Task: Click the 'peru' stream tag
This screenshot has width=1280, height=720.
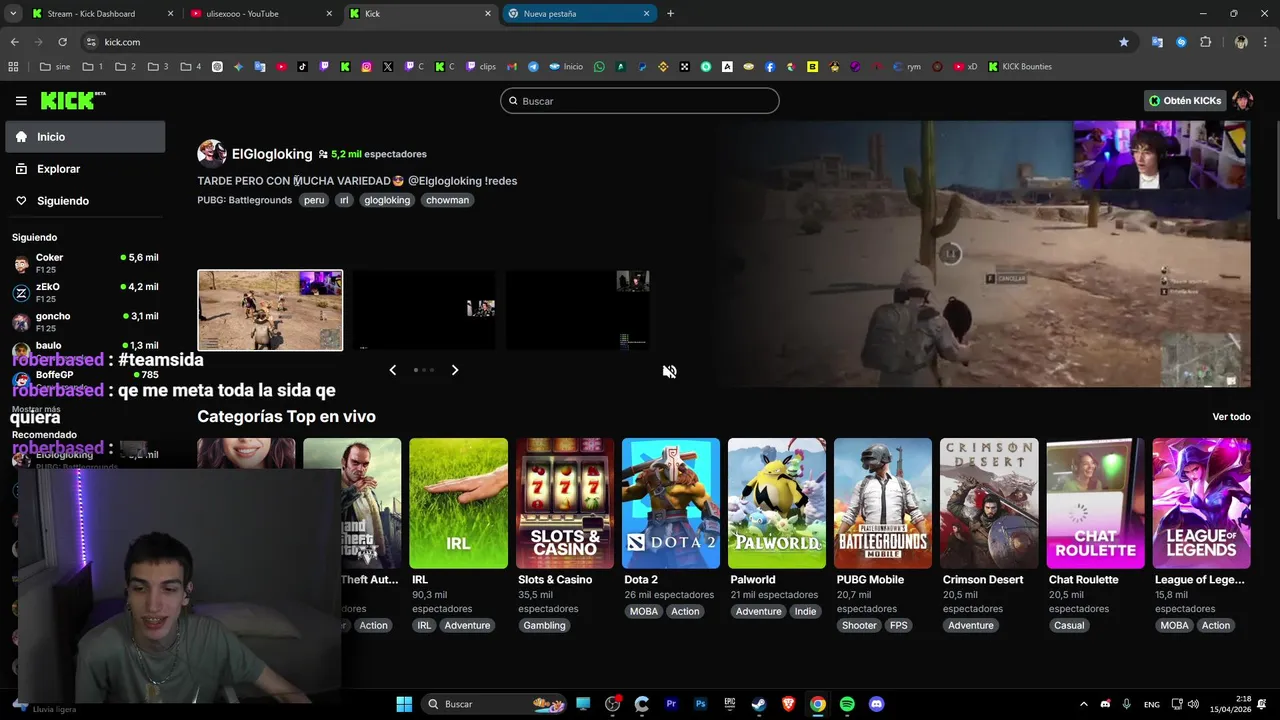Action: pos(314,200)
